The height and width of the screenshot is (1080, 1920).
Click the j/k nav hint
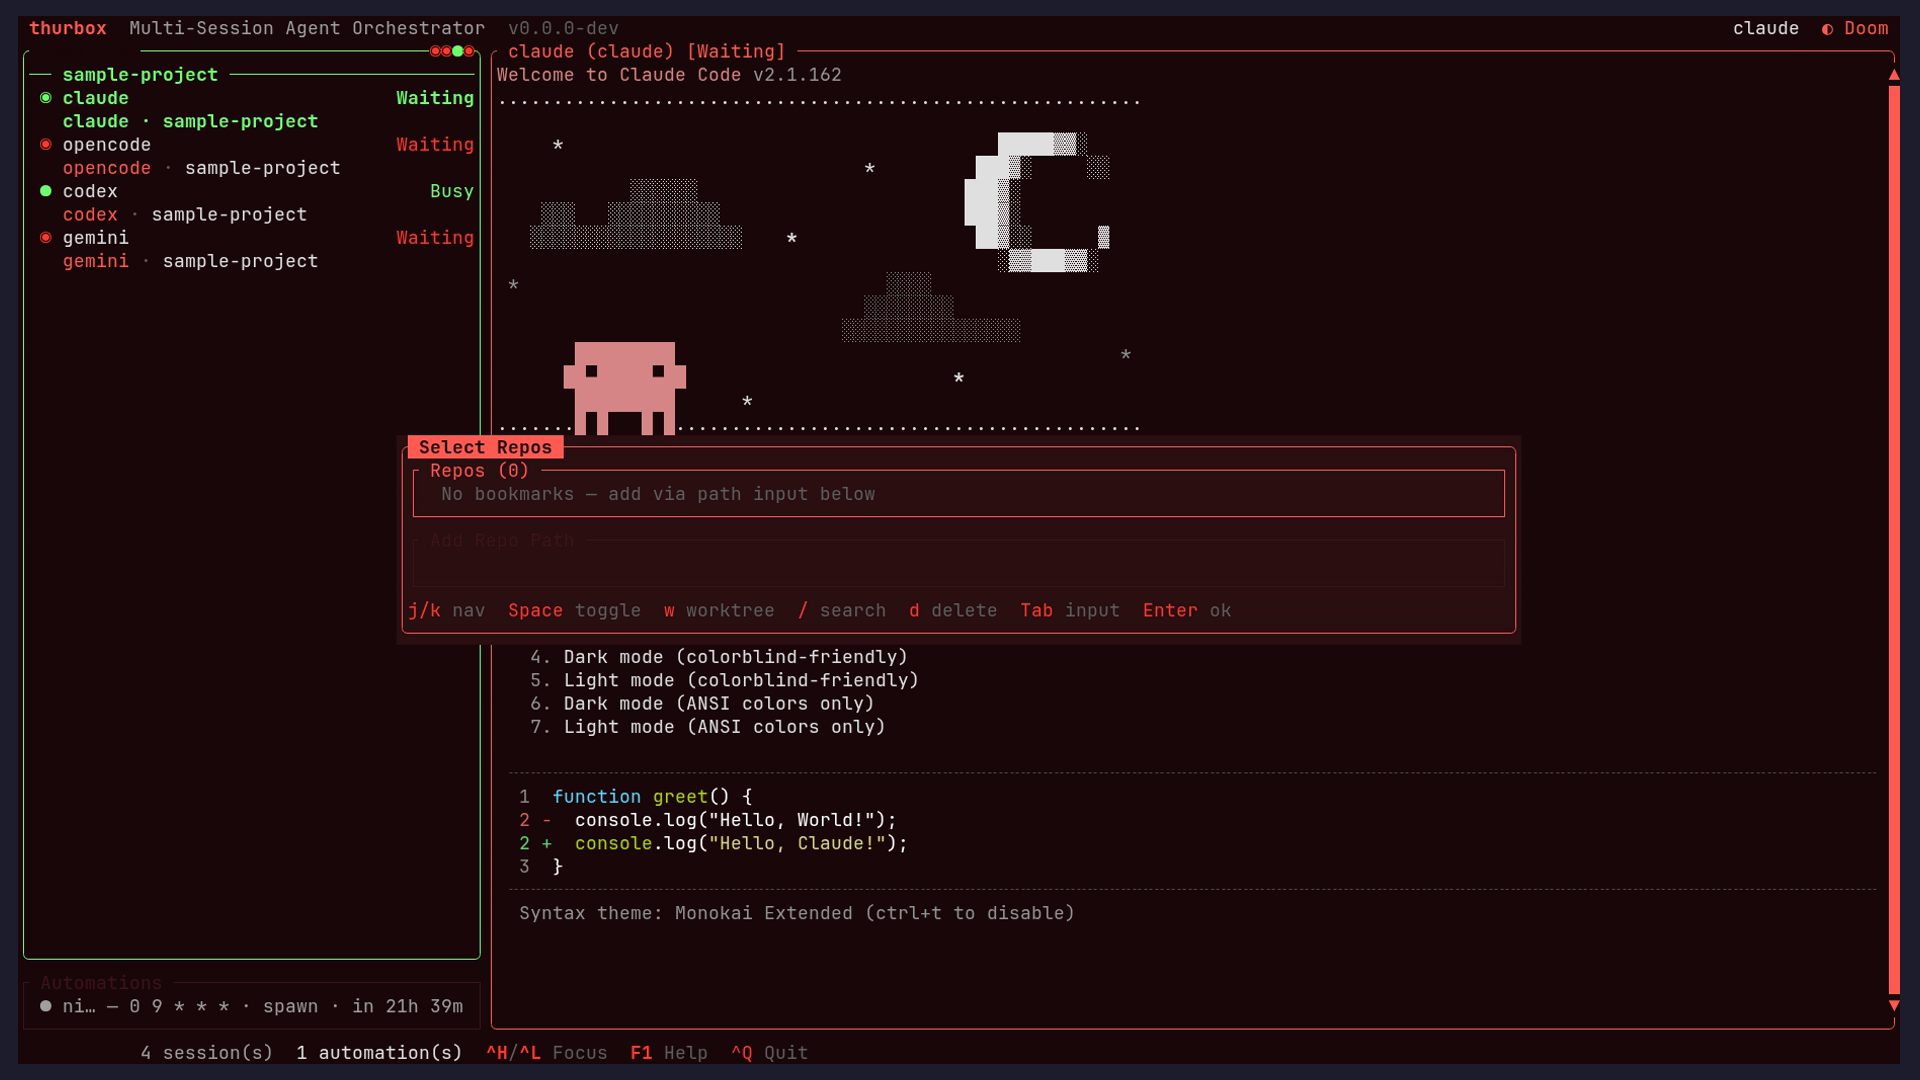pyautogui.click(x=446, y=611)
